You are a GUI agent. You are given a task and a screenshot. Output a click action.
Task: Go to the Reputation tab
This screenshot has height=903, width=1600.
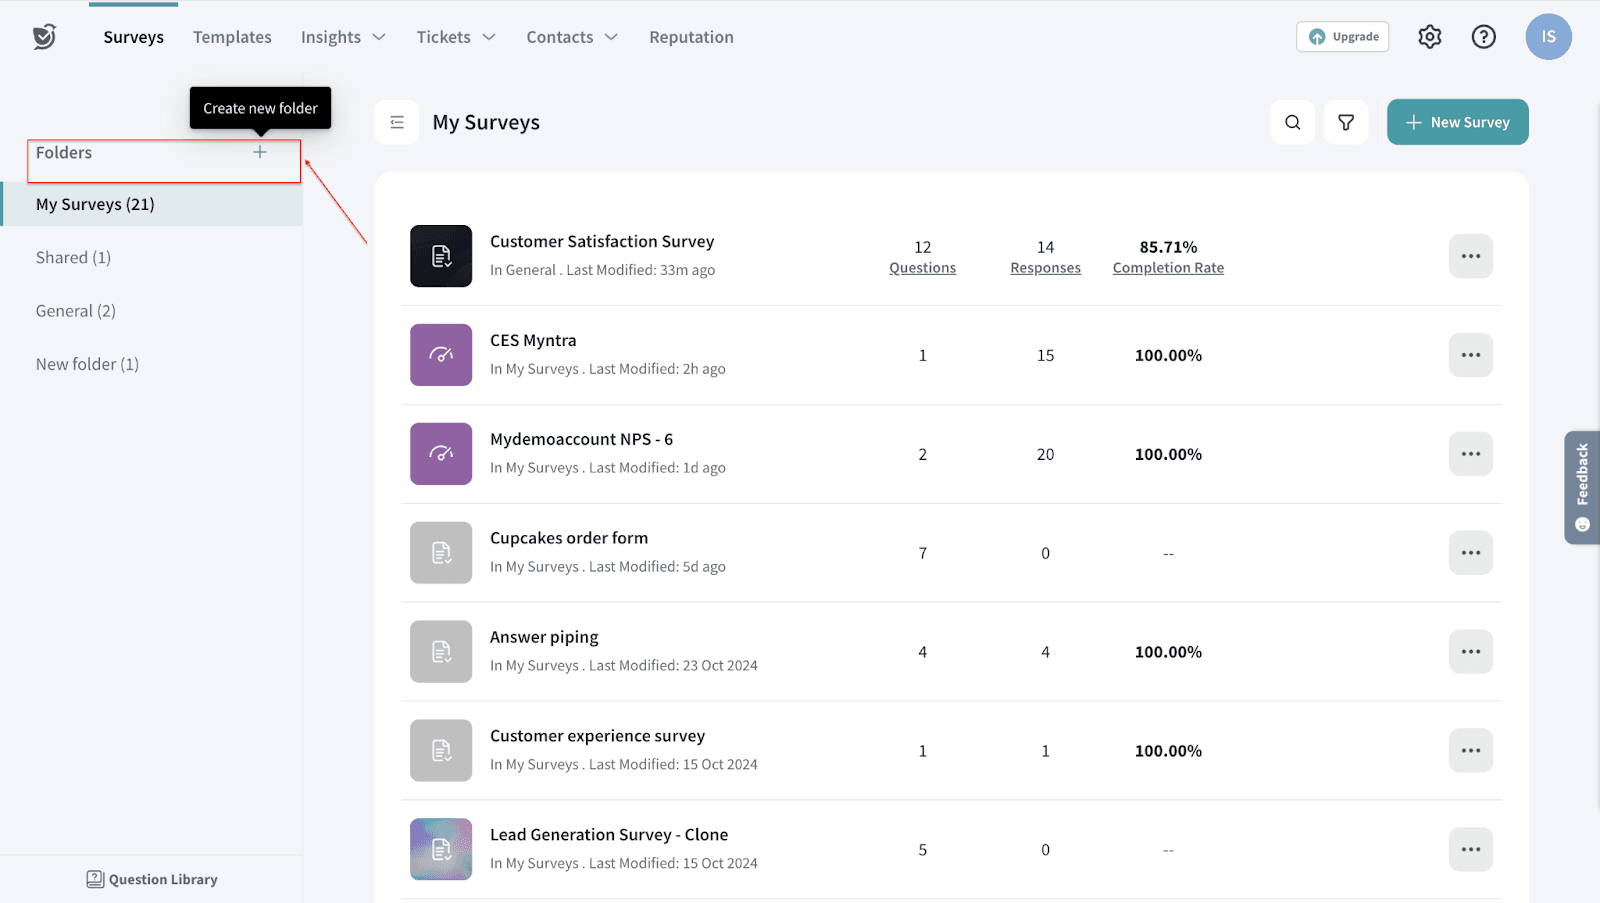coord(691,37)
